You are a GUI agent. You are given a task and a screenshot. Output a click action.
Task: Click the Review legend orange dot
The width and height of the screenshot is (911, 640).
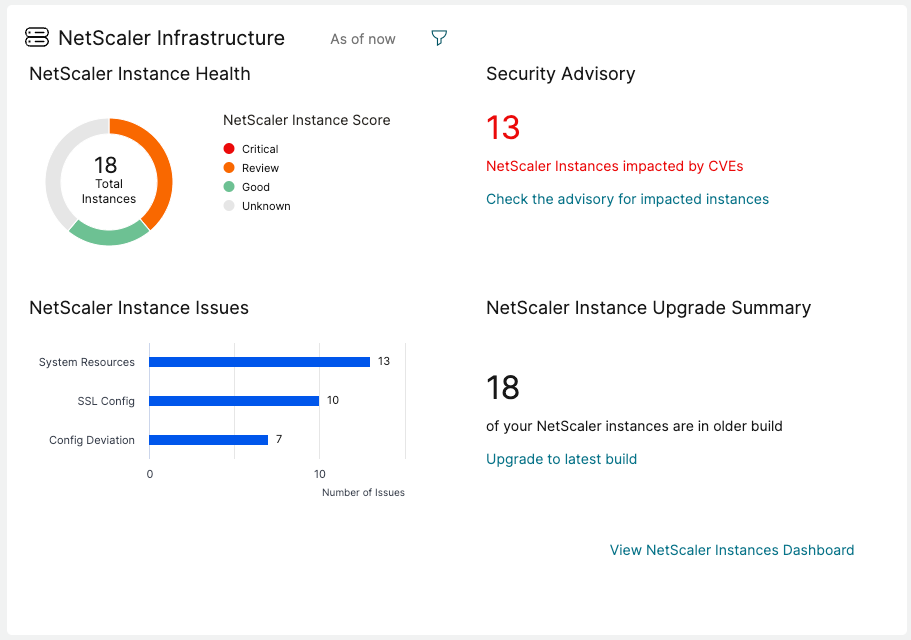click(x=229, y=168)
